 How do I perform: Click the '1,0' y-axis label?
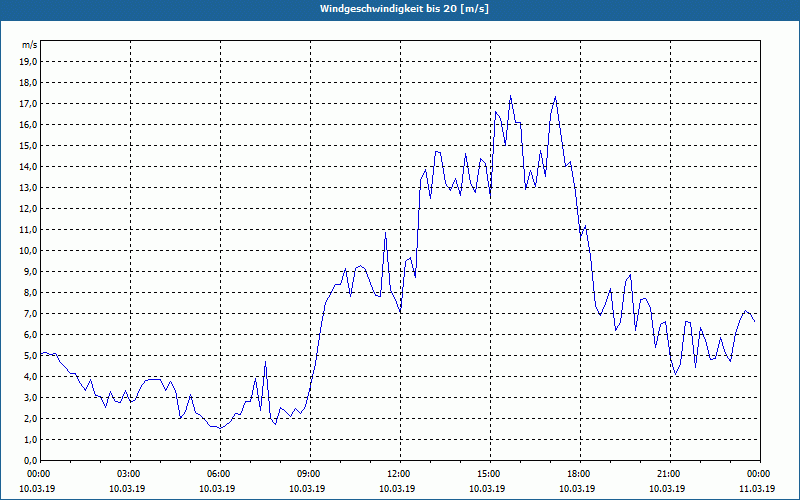(x=31, y=440)
